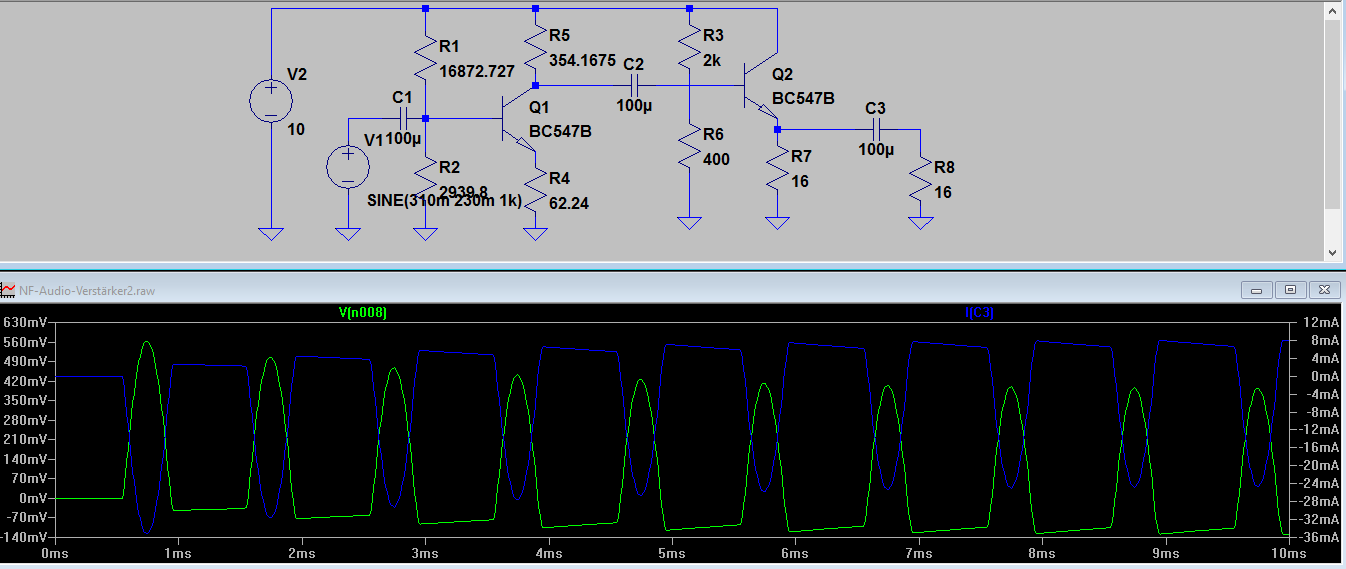
Task: Click the schematic scrollbar up arrow
Action: [1332, 10]
